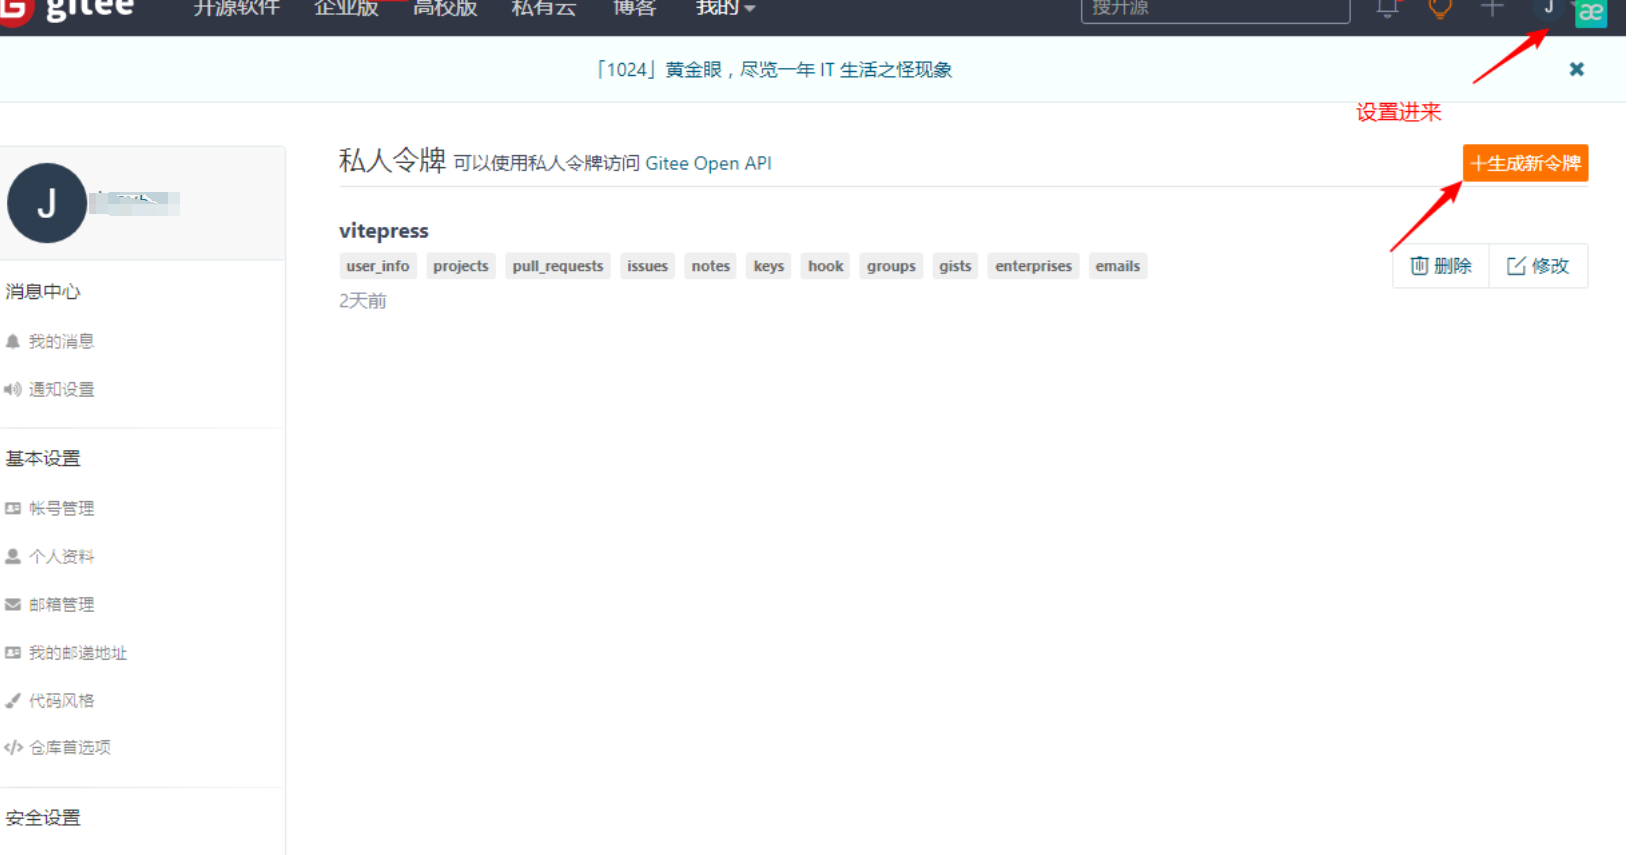The image size is (1636, 855).
Task: Open 企业版 in the top navigation
Action: pyautogui.click(x=346, y=8)
